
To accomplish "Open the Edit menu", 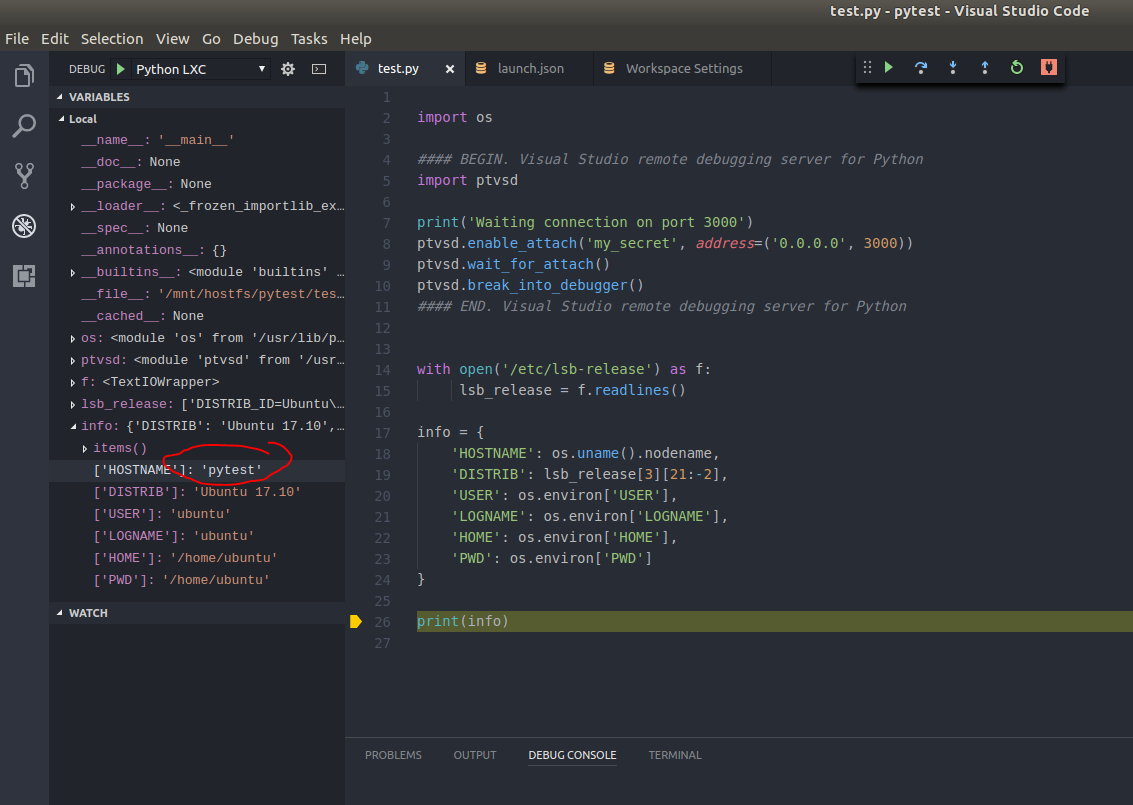I will [55, 39].
